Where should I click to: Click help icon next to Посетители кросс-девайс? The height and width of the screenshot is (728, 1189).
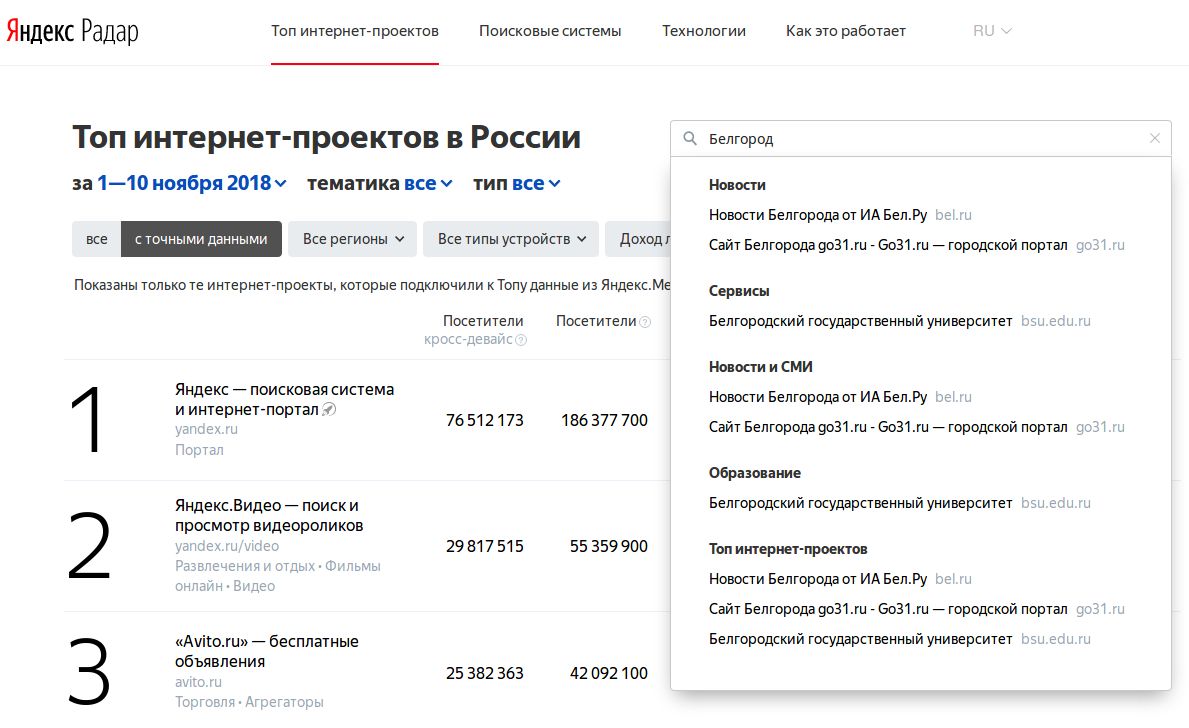521,340
